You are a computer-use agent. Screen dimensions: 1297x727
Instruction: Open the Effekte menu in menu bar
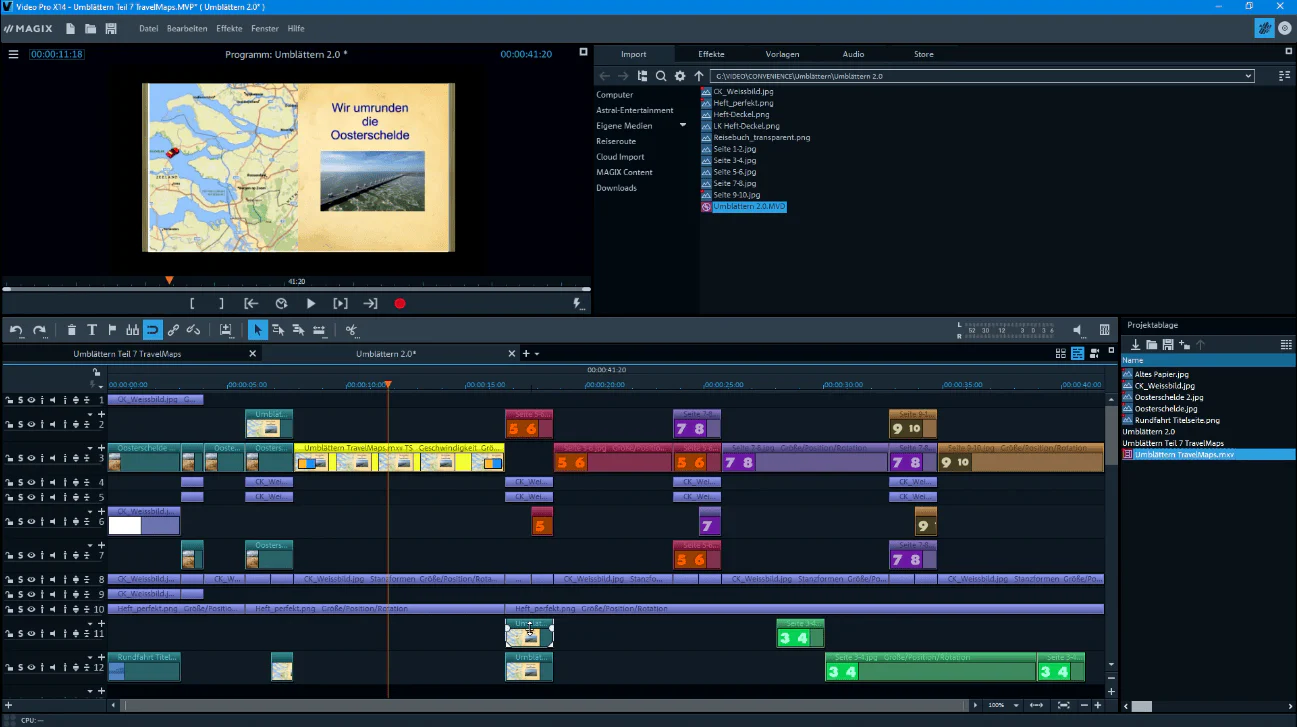[229, 29]
